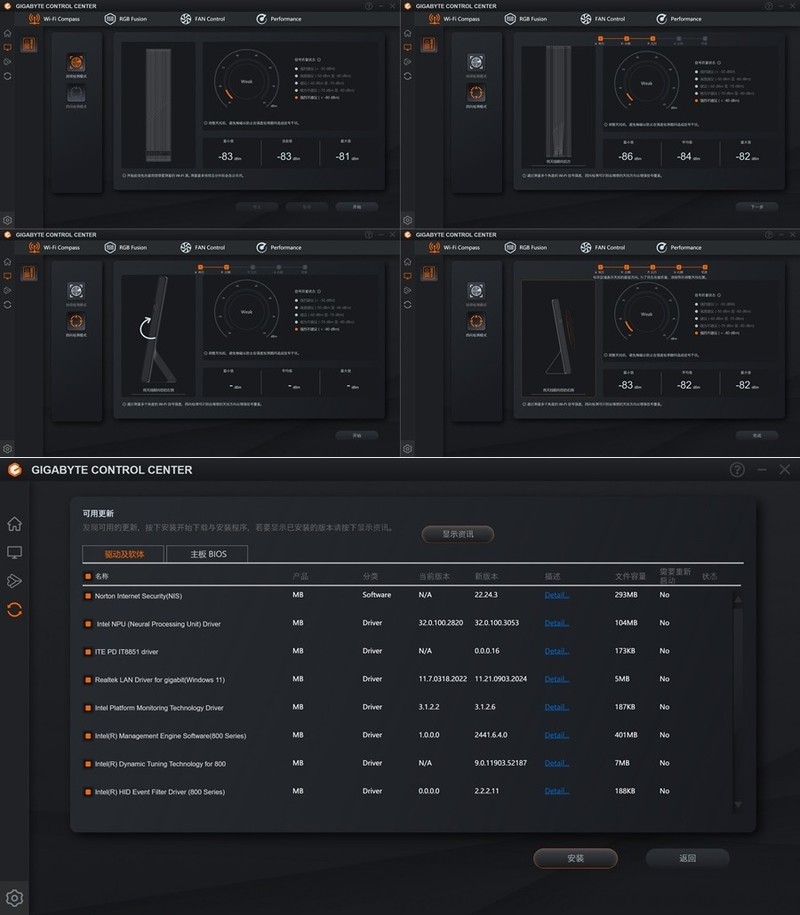800x915 pixels.
Task: Open settings gear in top-left window
Action: click(8, 220)
